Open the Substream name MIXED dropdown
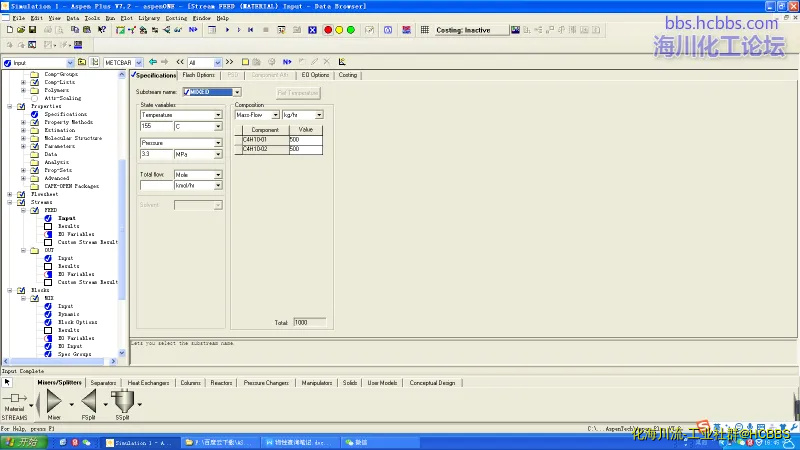 coord(237,92)
